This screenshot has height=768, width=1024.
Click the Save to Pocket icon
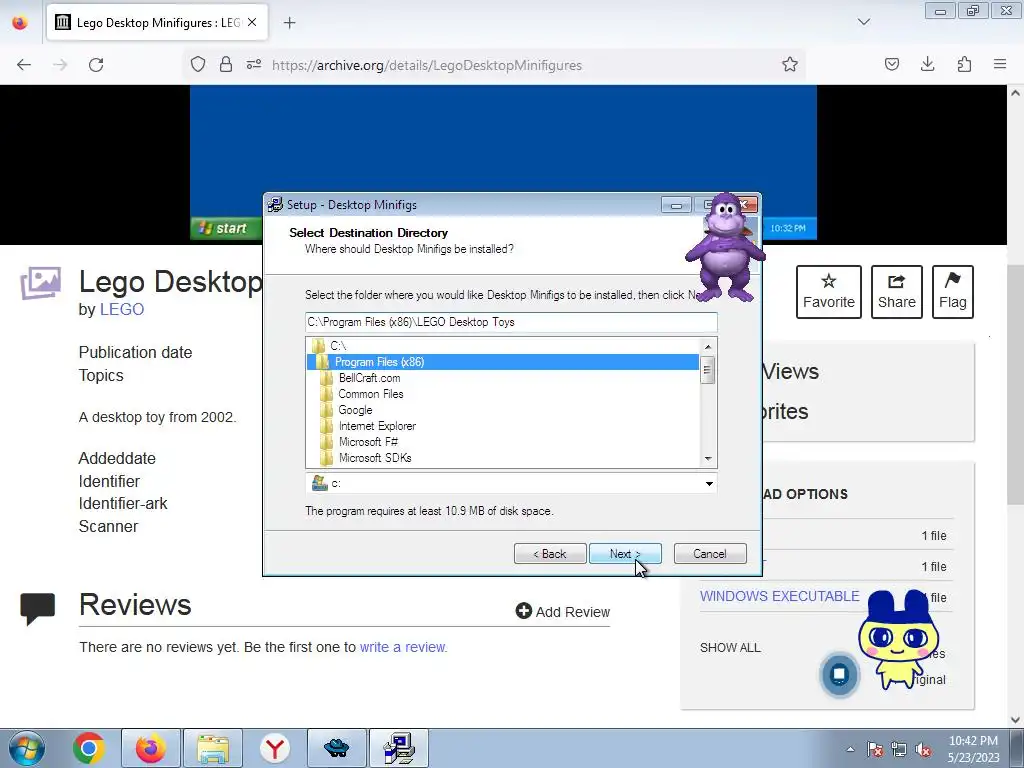coord(892,64)
